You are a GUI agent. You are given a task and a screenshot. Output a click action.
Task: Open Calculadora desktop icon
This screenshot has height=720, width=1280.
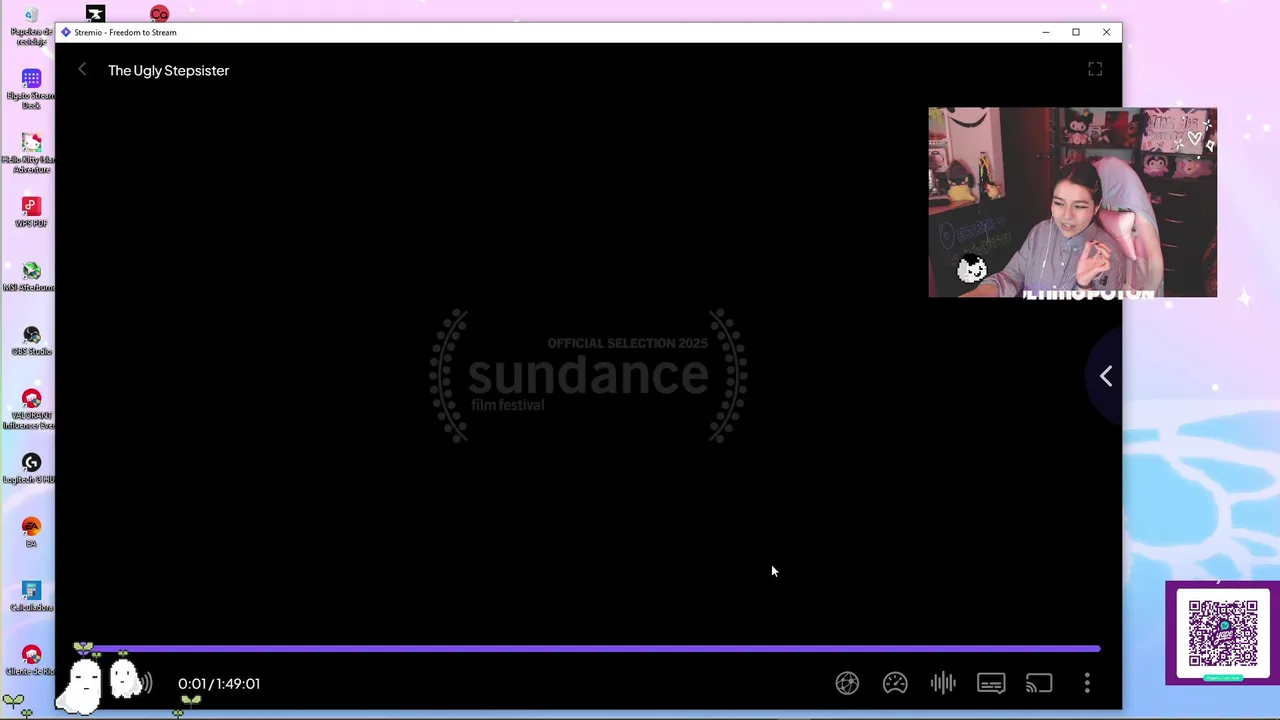[31, 596]
